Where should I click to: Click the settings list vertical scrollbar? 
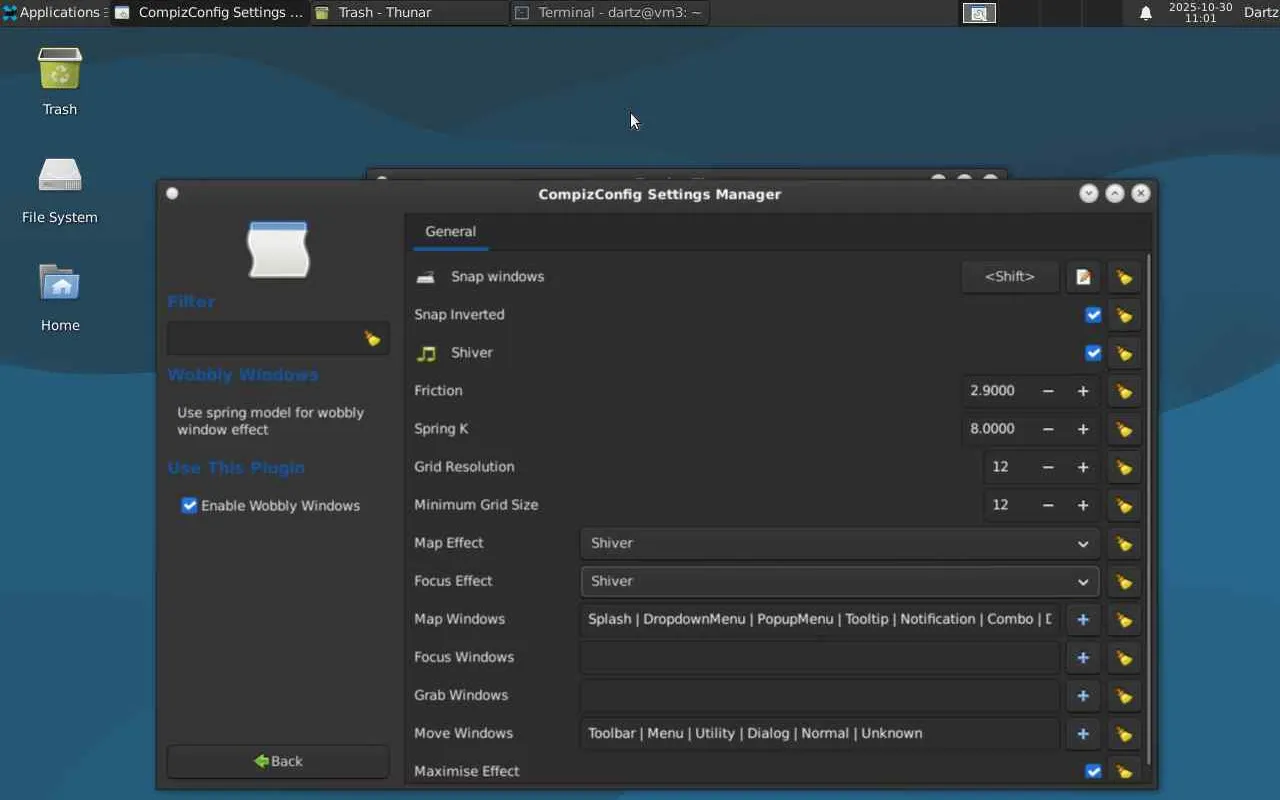pyautogui.click(x=1148, y=510)
